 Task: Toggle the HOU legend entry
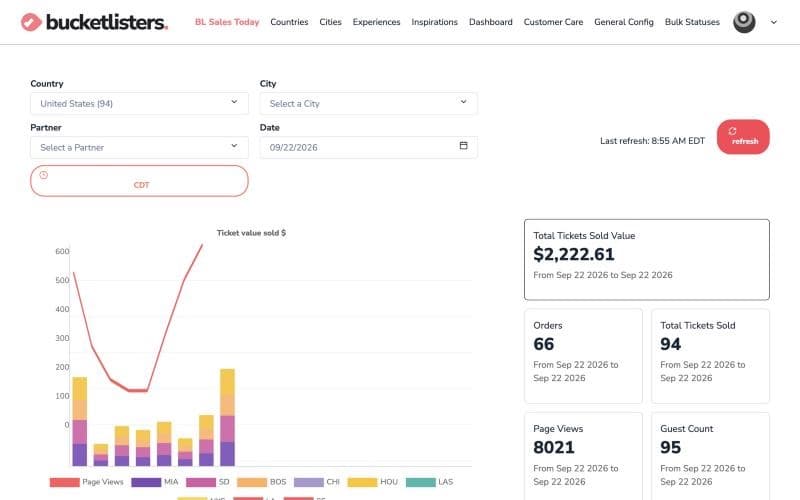(372, 482)
